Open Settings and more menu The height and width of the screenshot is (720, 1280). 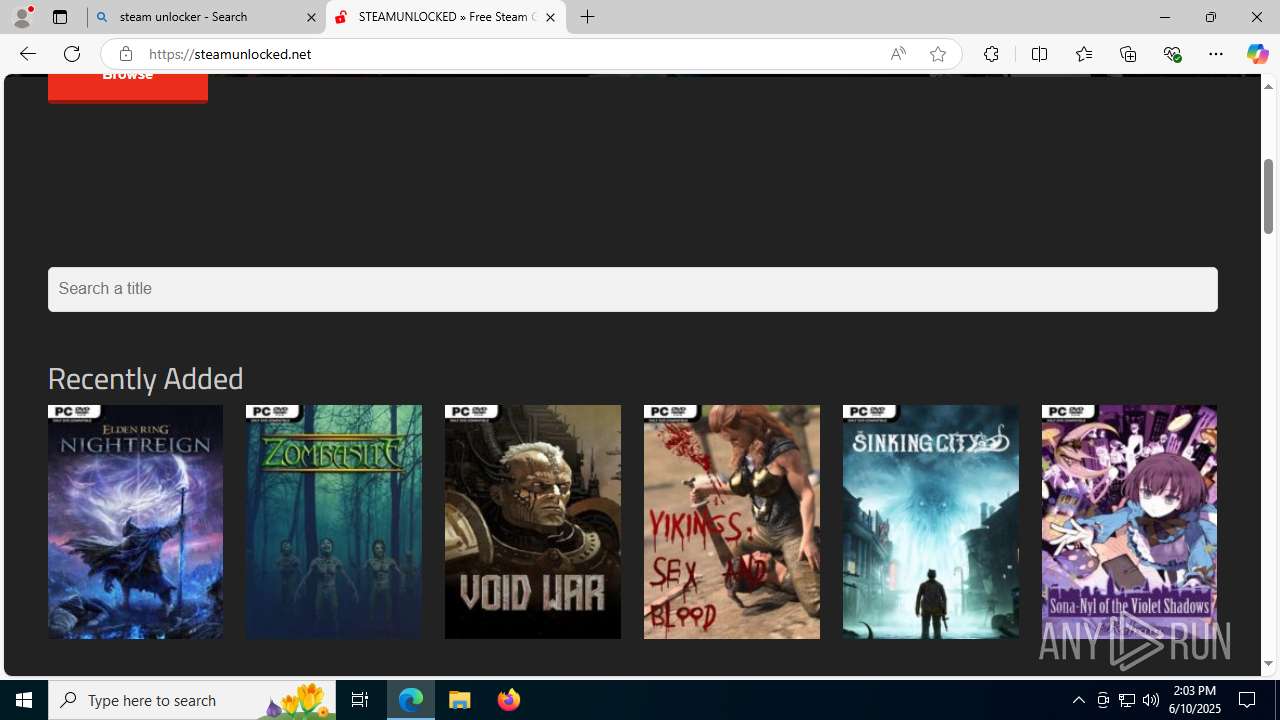coord(1216,54)
